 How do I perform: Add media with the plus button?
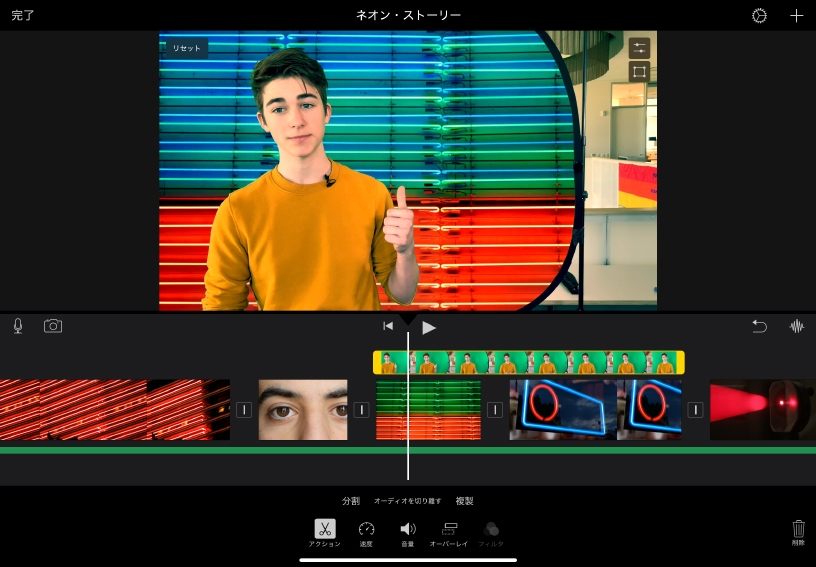coord(797,16)
